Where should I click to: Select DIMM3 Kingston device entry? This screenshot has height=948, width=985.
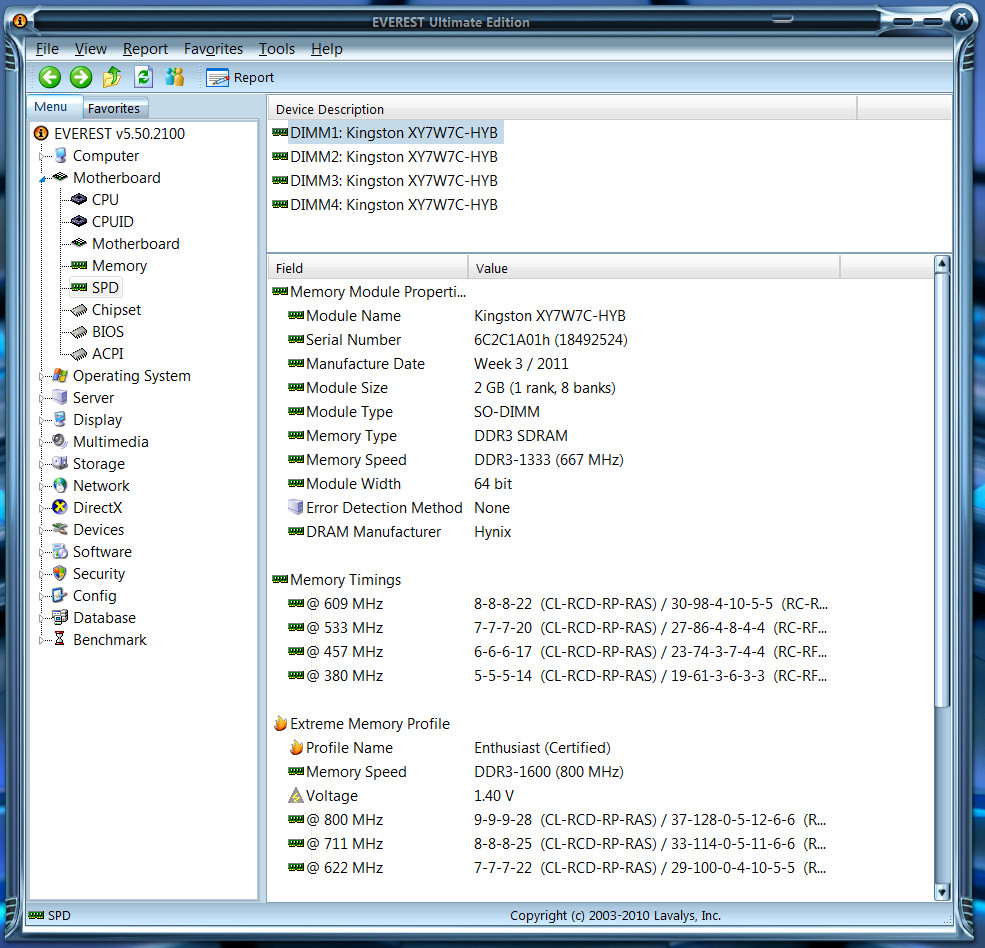(393, 181)
